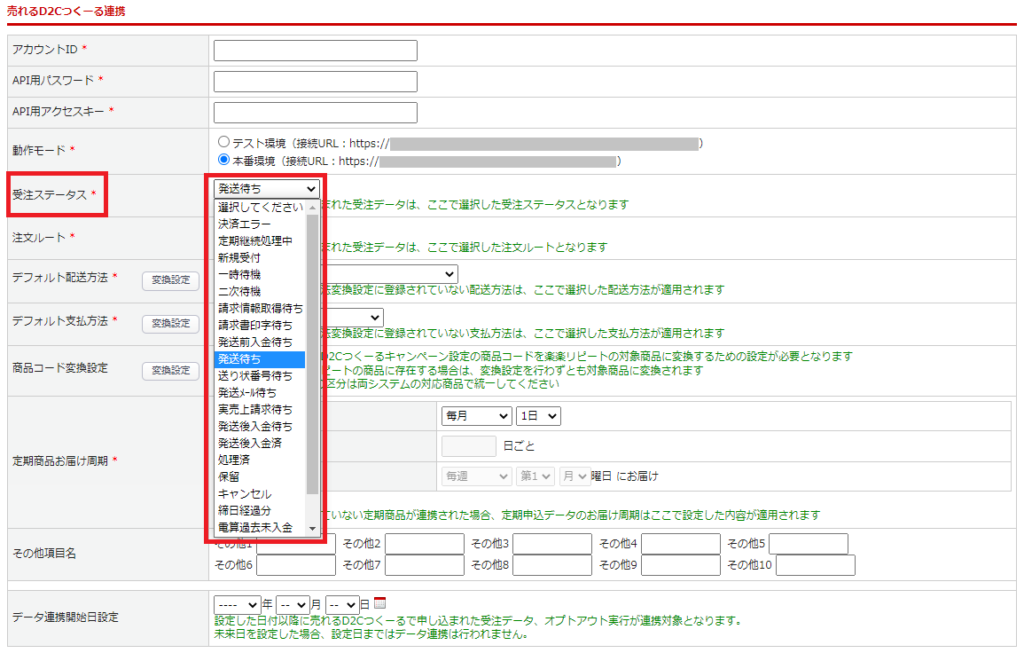Screen dimensions: 1024x653
Task: Click the アカウントID input field
Action: click(314, 50)
